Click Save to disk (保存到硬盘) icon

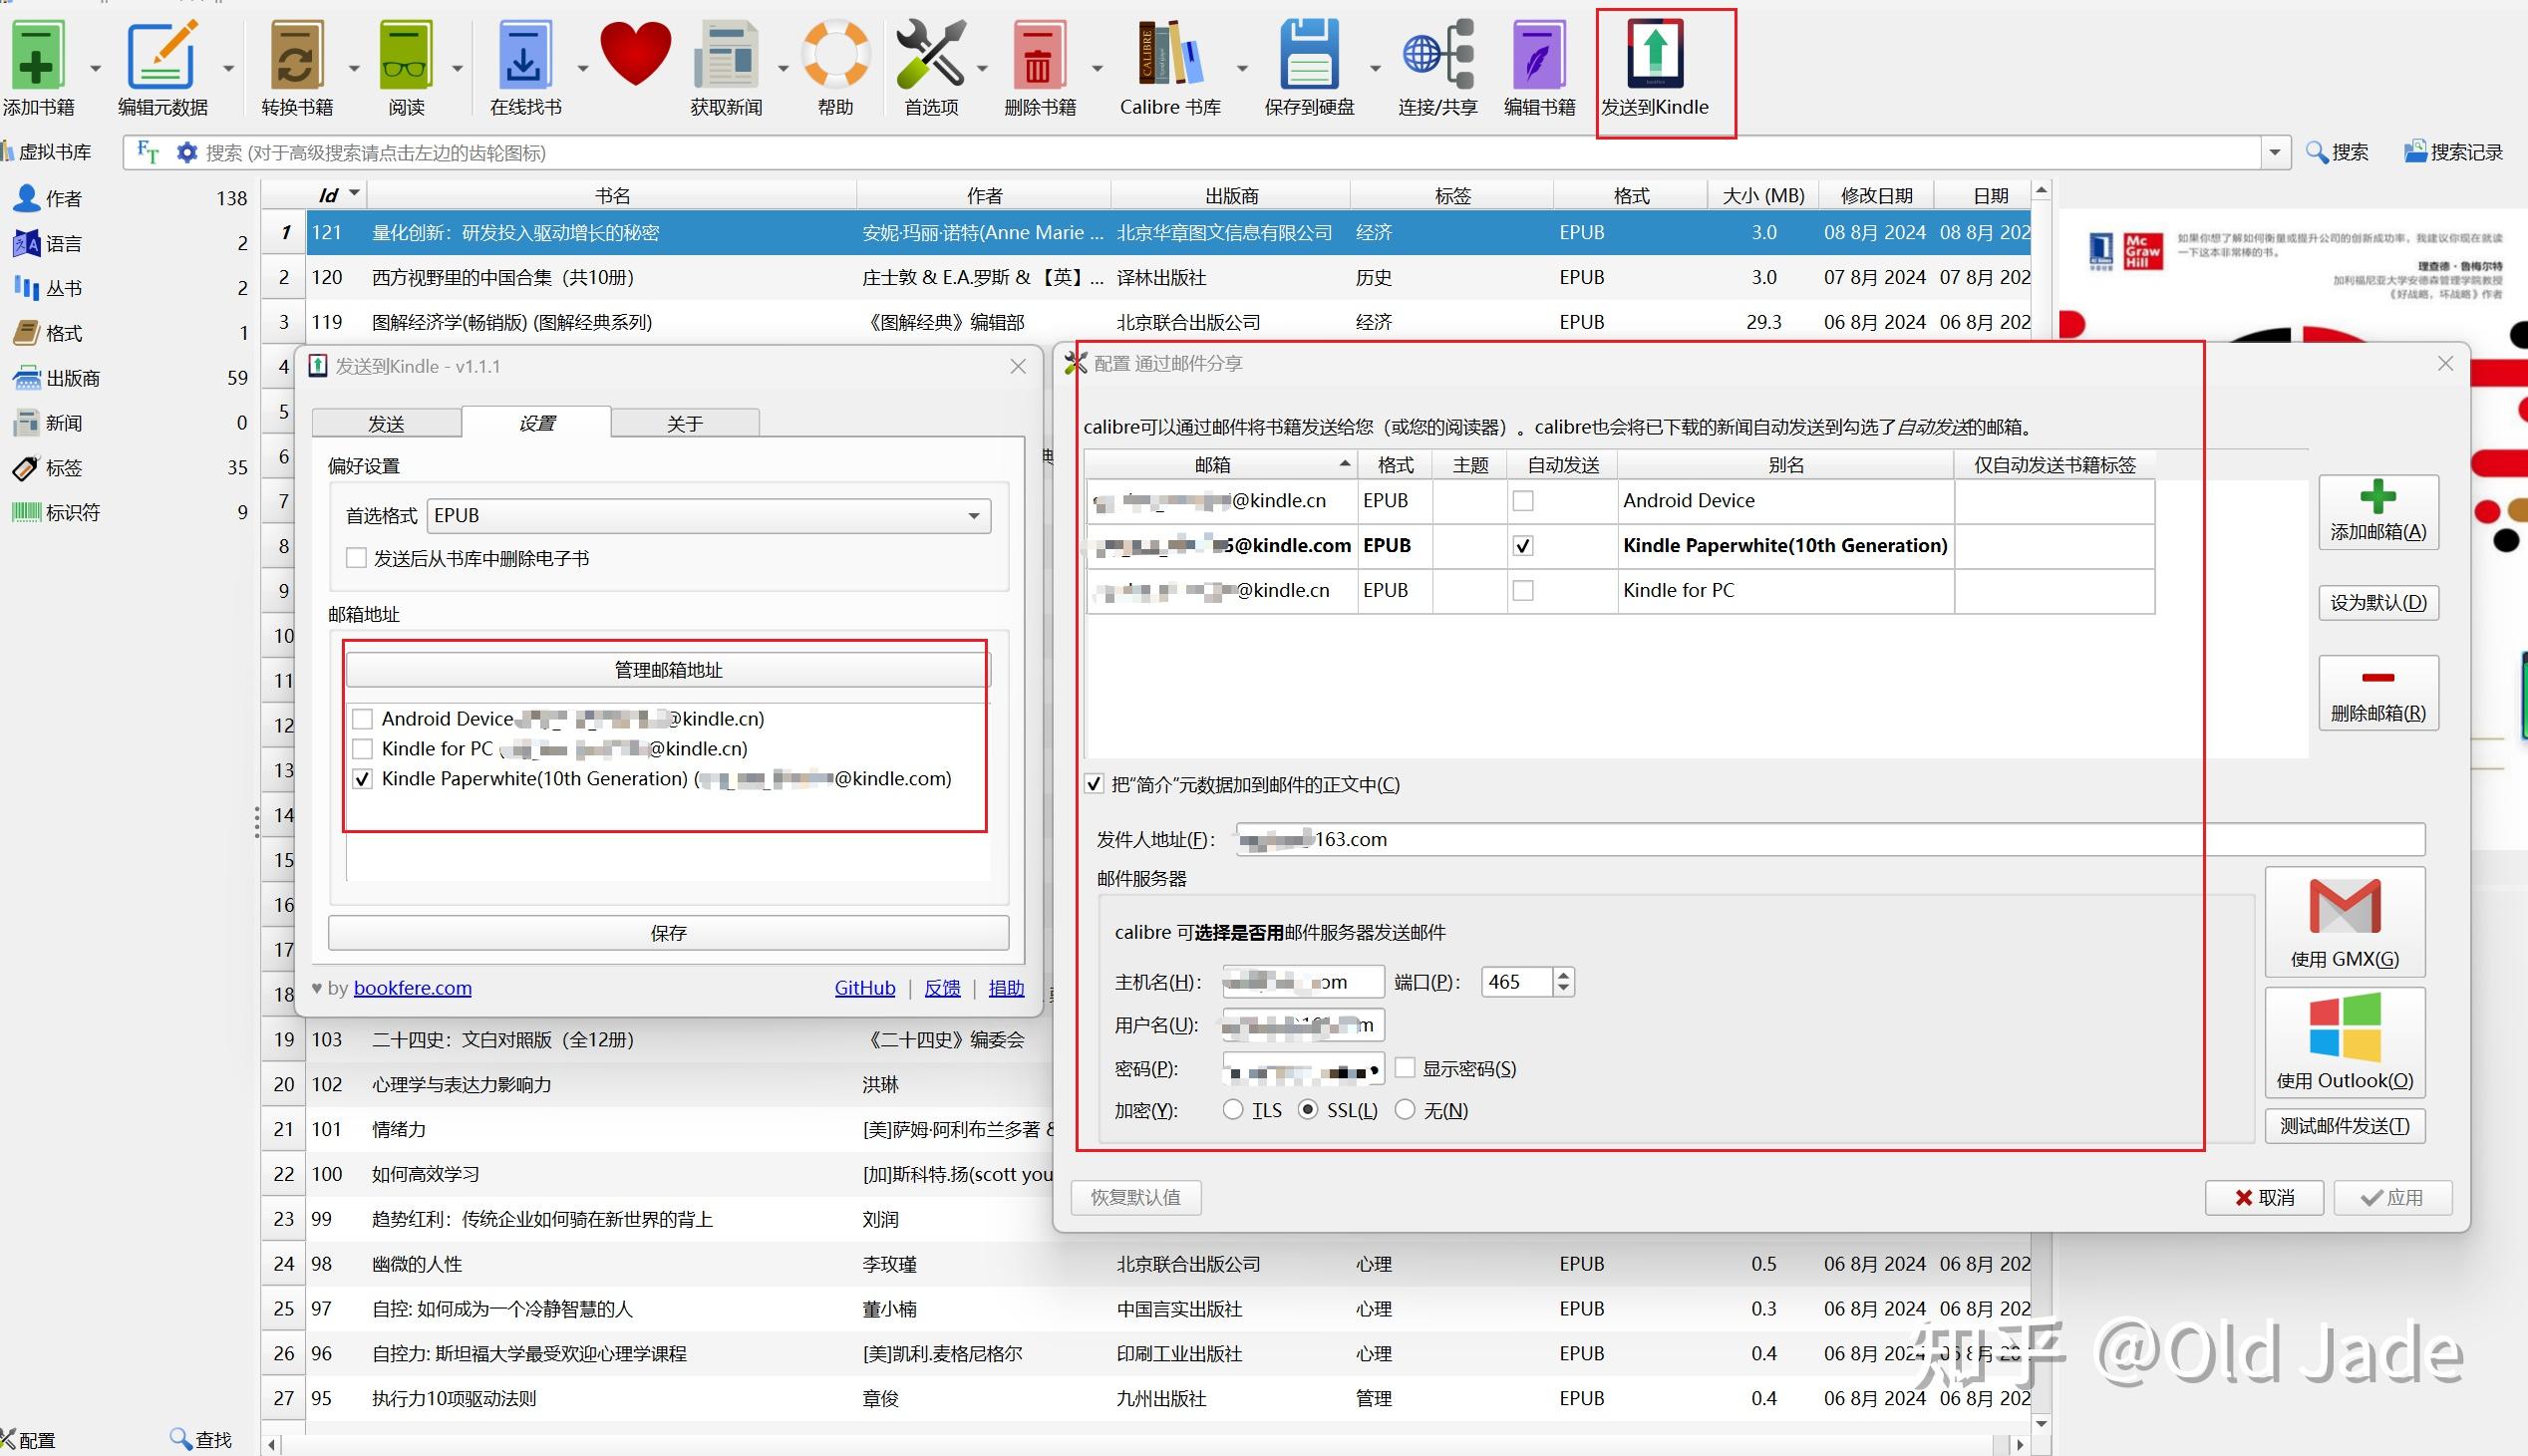click(x=1308, y=54)
